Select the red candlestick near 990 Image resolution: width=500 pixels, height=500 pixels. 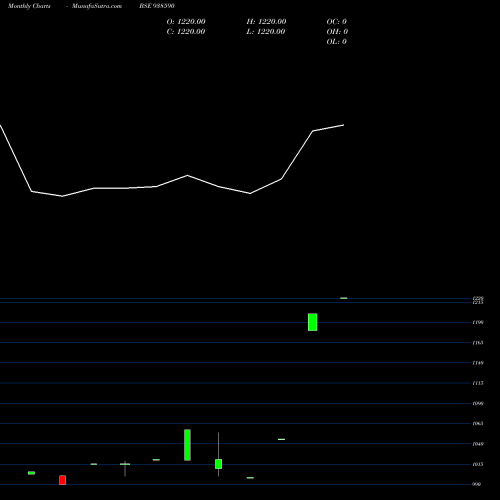[63, 480]
